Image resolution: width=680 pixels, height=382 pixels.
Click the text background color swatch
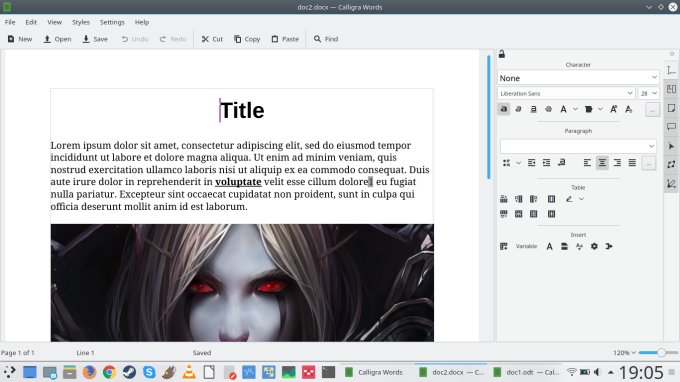[x=588, y=109]
